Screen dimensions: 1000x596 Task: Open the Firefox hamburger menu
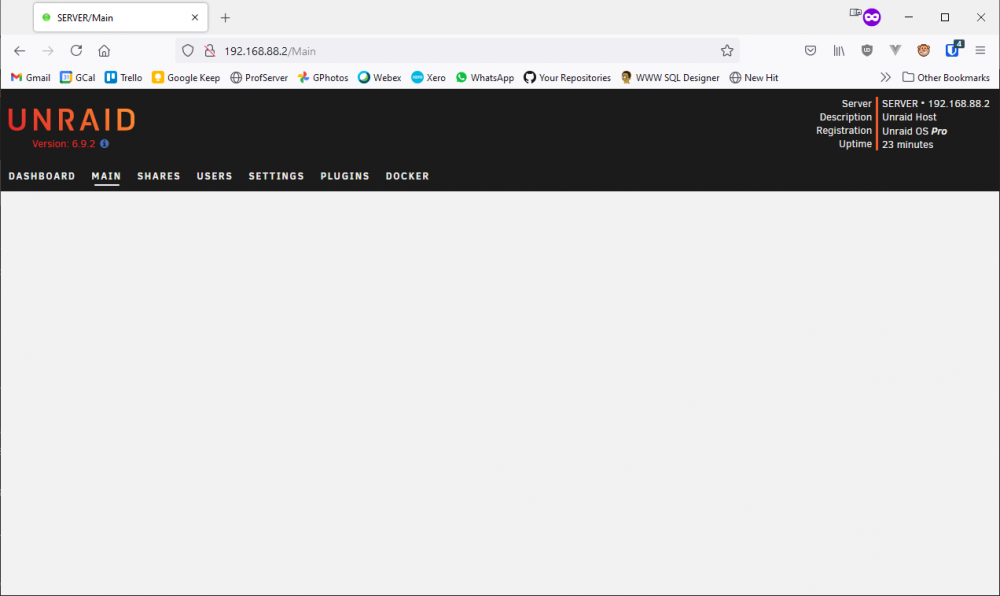pos(980,51)
